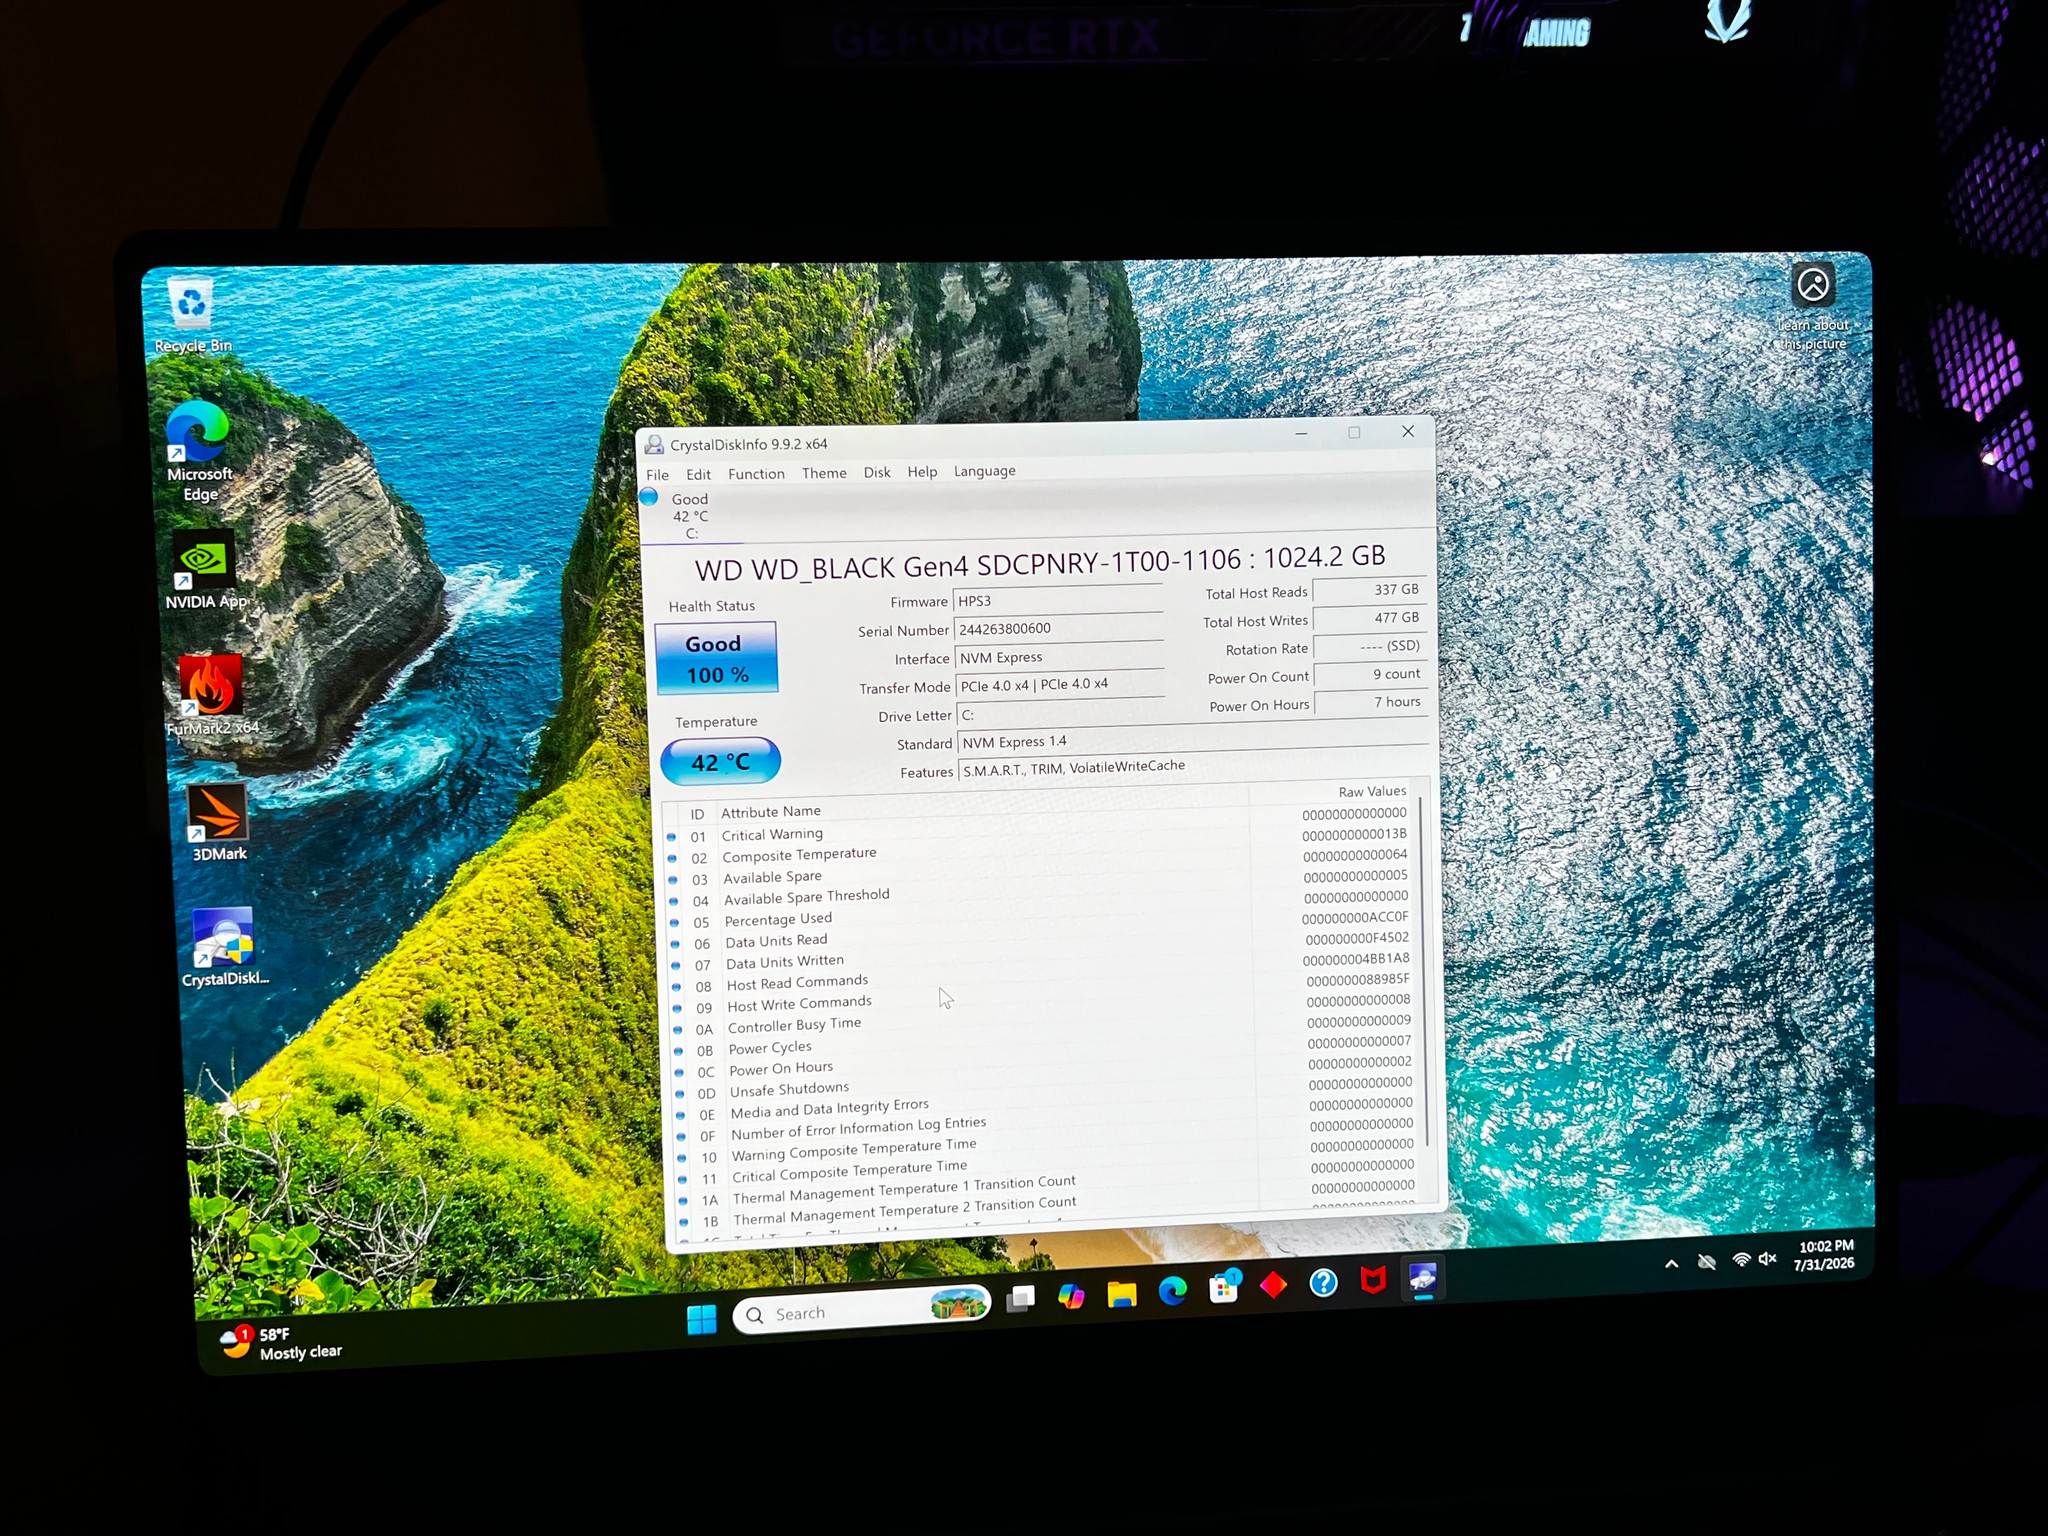2048x1536 pixels.
Task: Select the Percentage Used attribute row
Action: [x=1041, y=908]
